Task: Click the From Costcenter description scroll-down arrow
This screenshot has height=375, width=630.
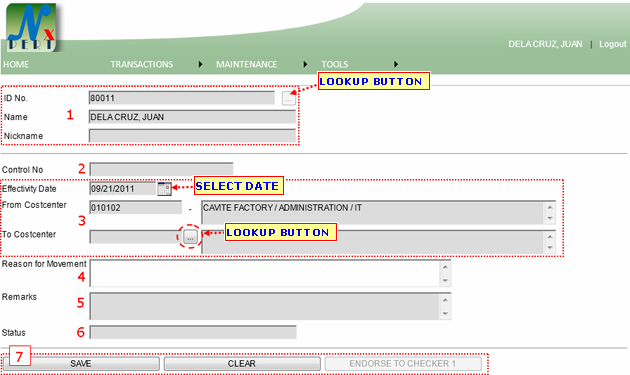Action: [550, 218]
